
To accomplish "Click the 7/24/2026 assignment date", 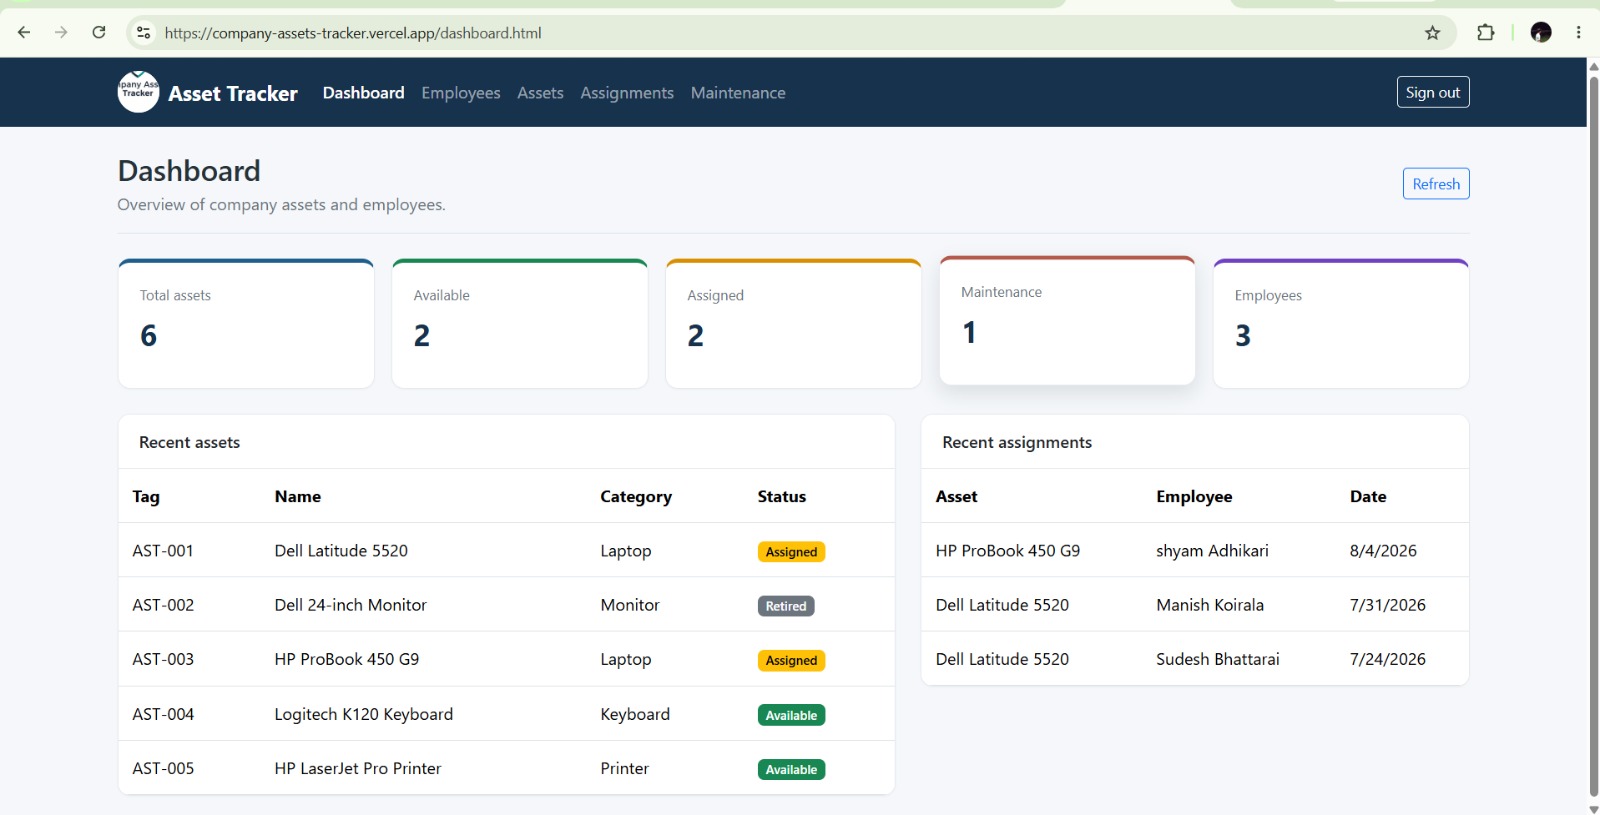I will (1388, 660).
